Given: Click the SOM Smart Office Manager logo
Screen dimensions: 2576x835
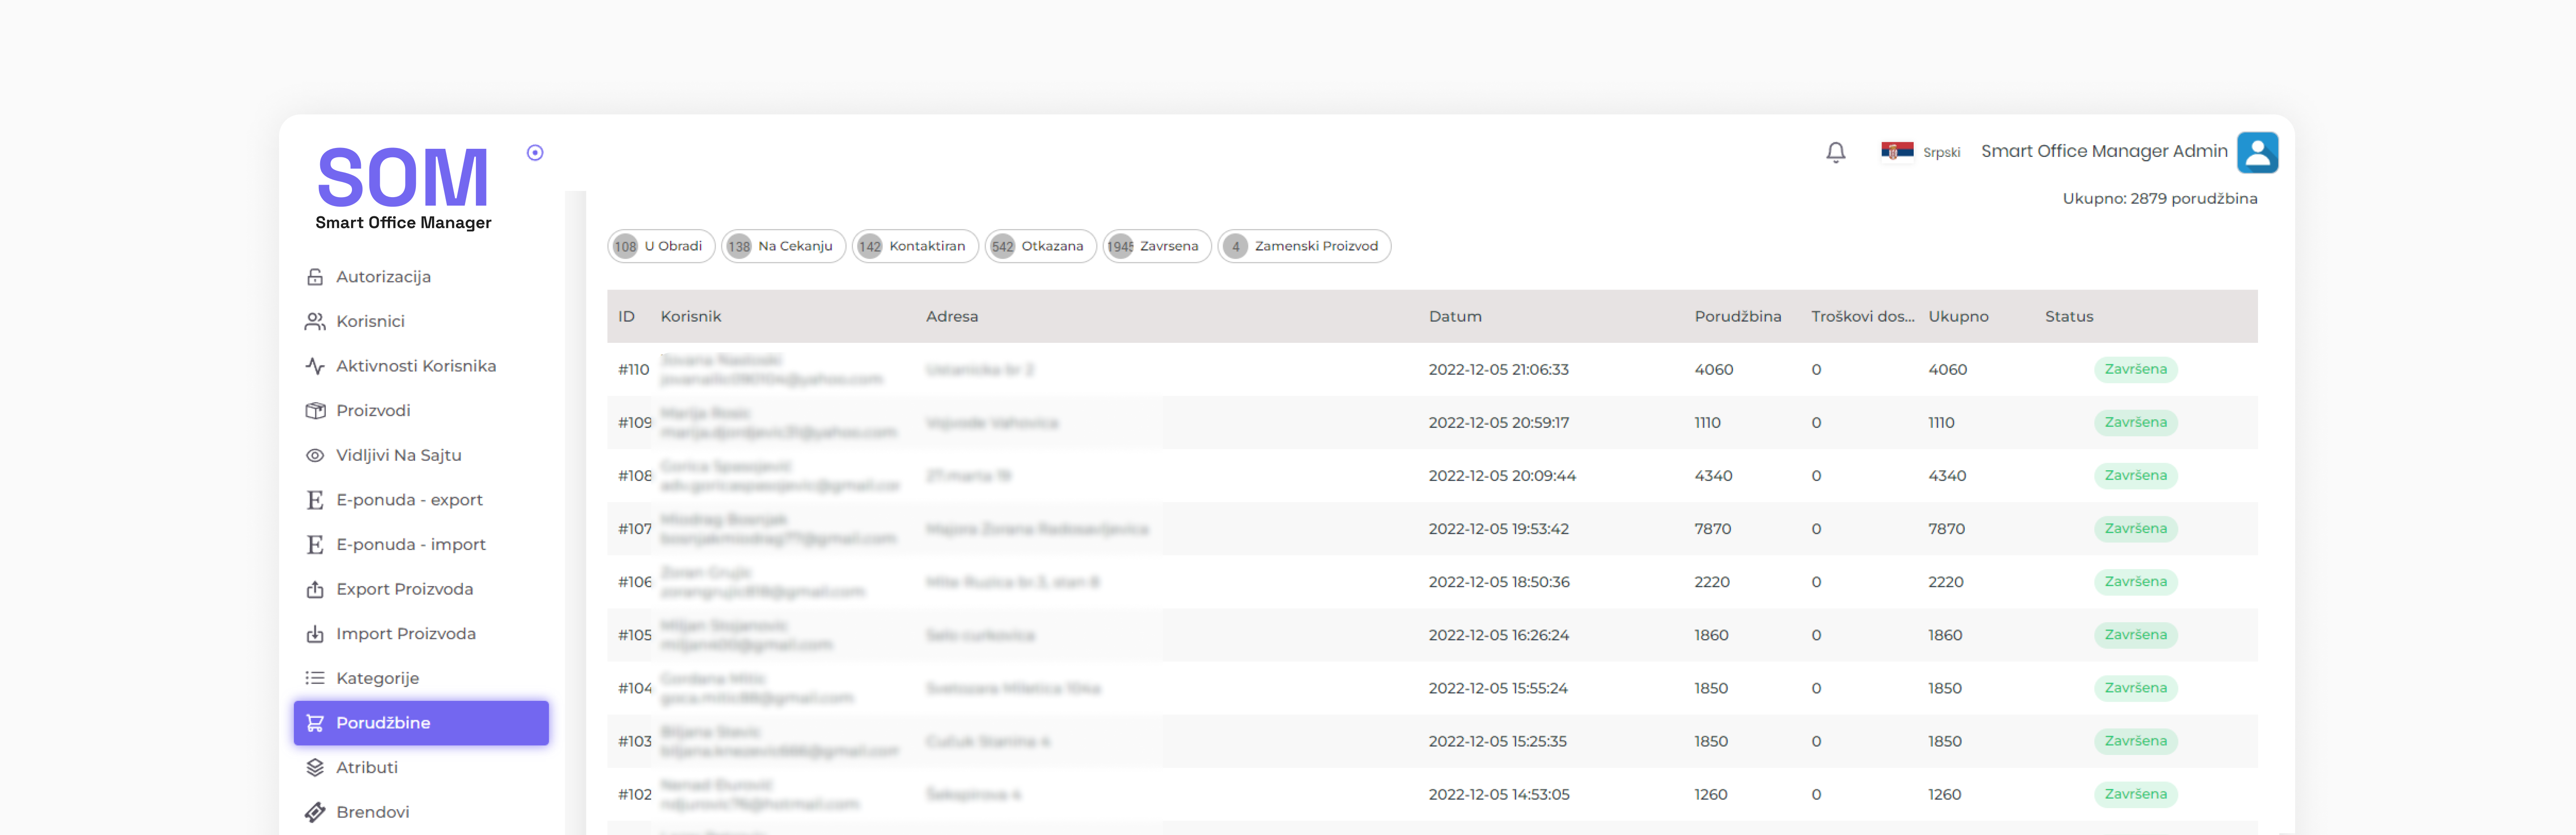Looking at the screenshot, I should [x=403, y=188].
